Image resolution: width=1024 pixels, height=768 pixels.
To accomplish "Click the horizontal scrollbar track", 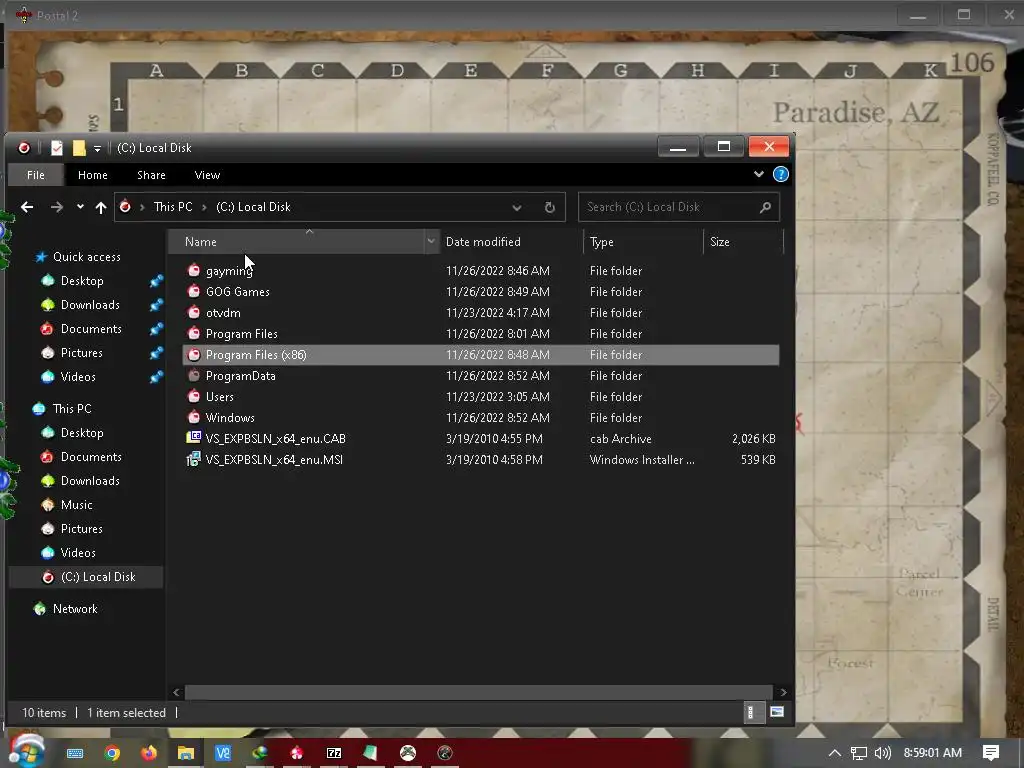I will pos(478,692).
